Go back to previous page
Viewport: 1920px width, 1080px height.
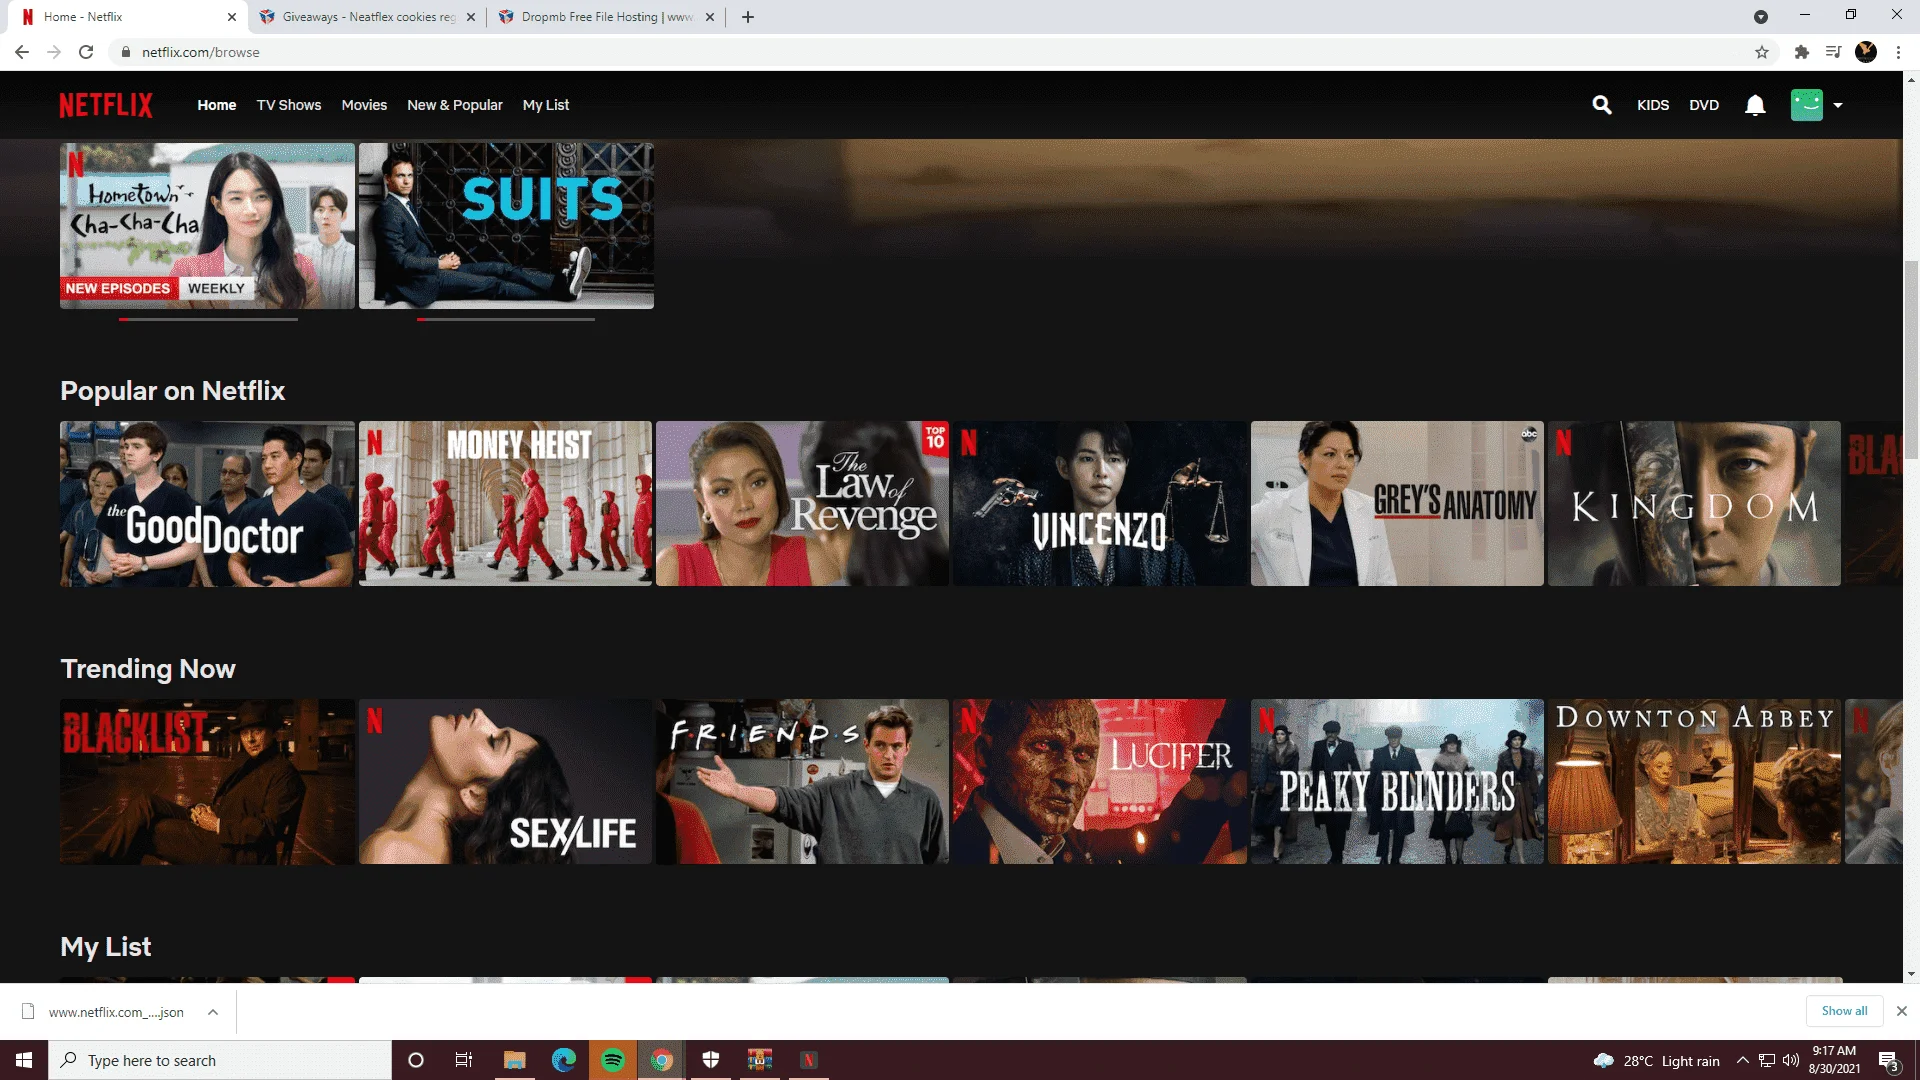click(22, 52)
